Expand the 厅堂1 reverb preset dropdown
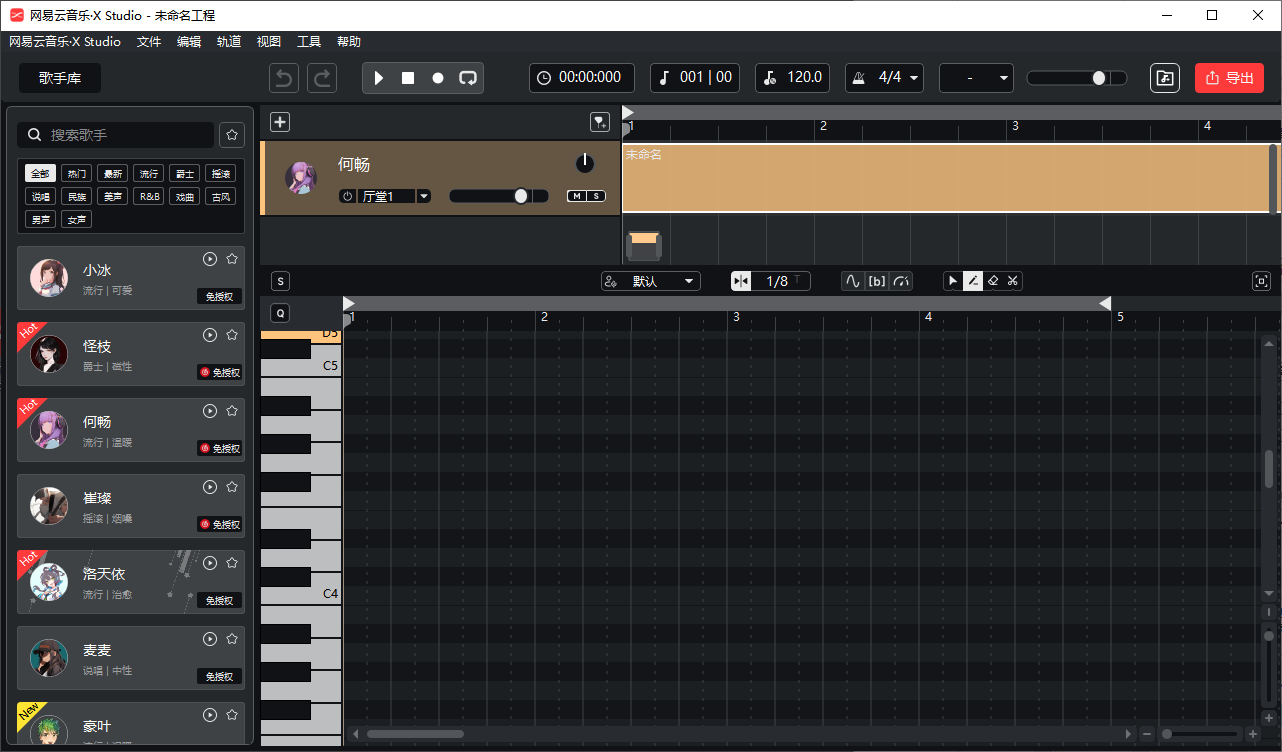The image size is (1282, 752). (x=424, y=196)
